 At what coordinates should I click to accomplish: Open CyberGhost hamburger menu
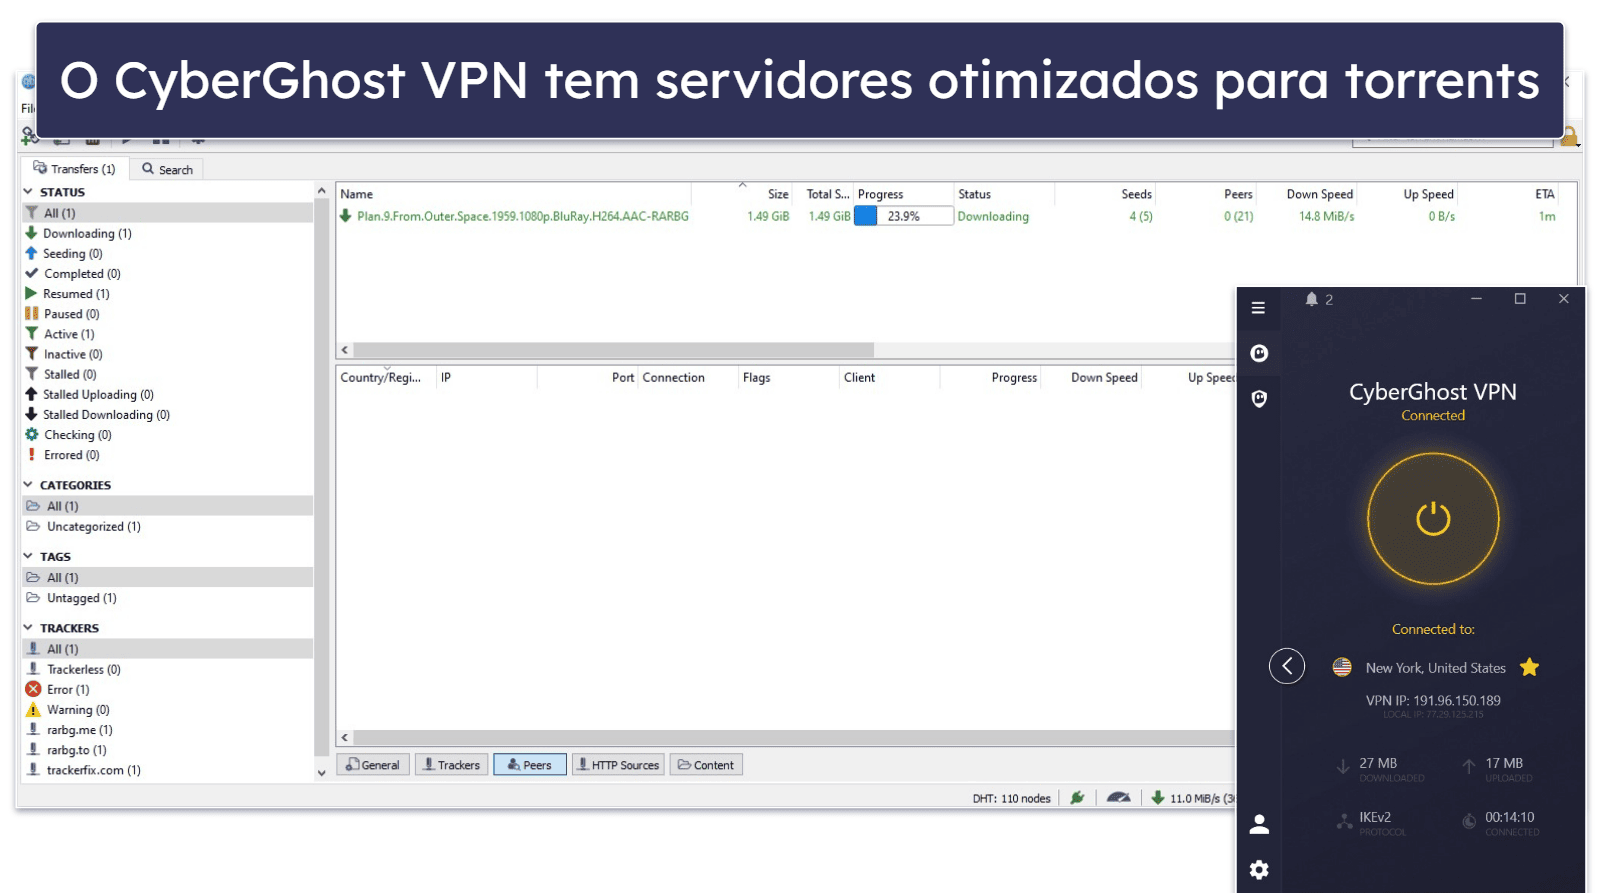coord(1258,308)
